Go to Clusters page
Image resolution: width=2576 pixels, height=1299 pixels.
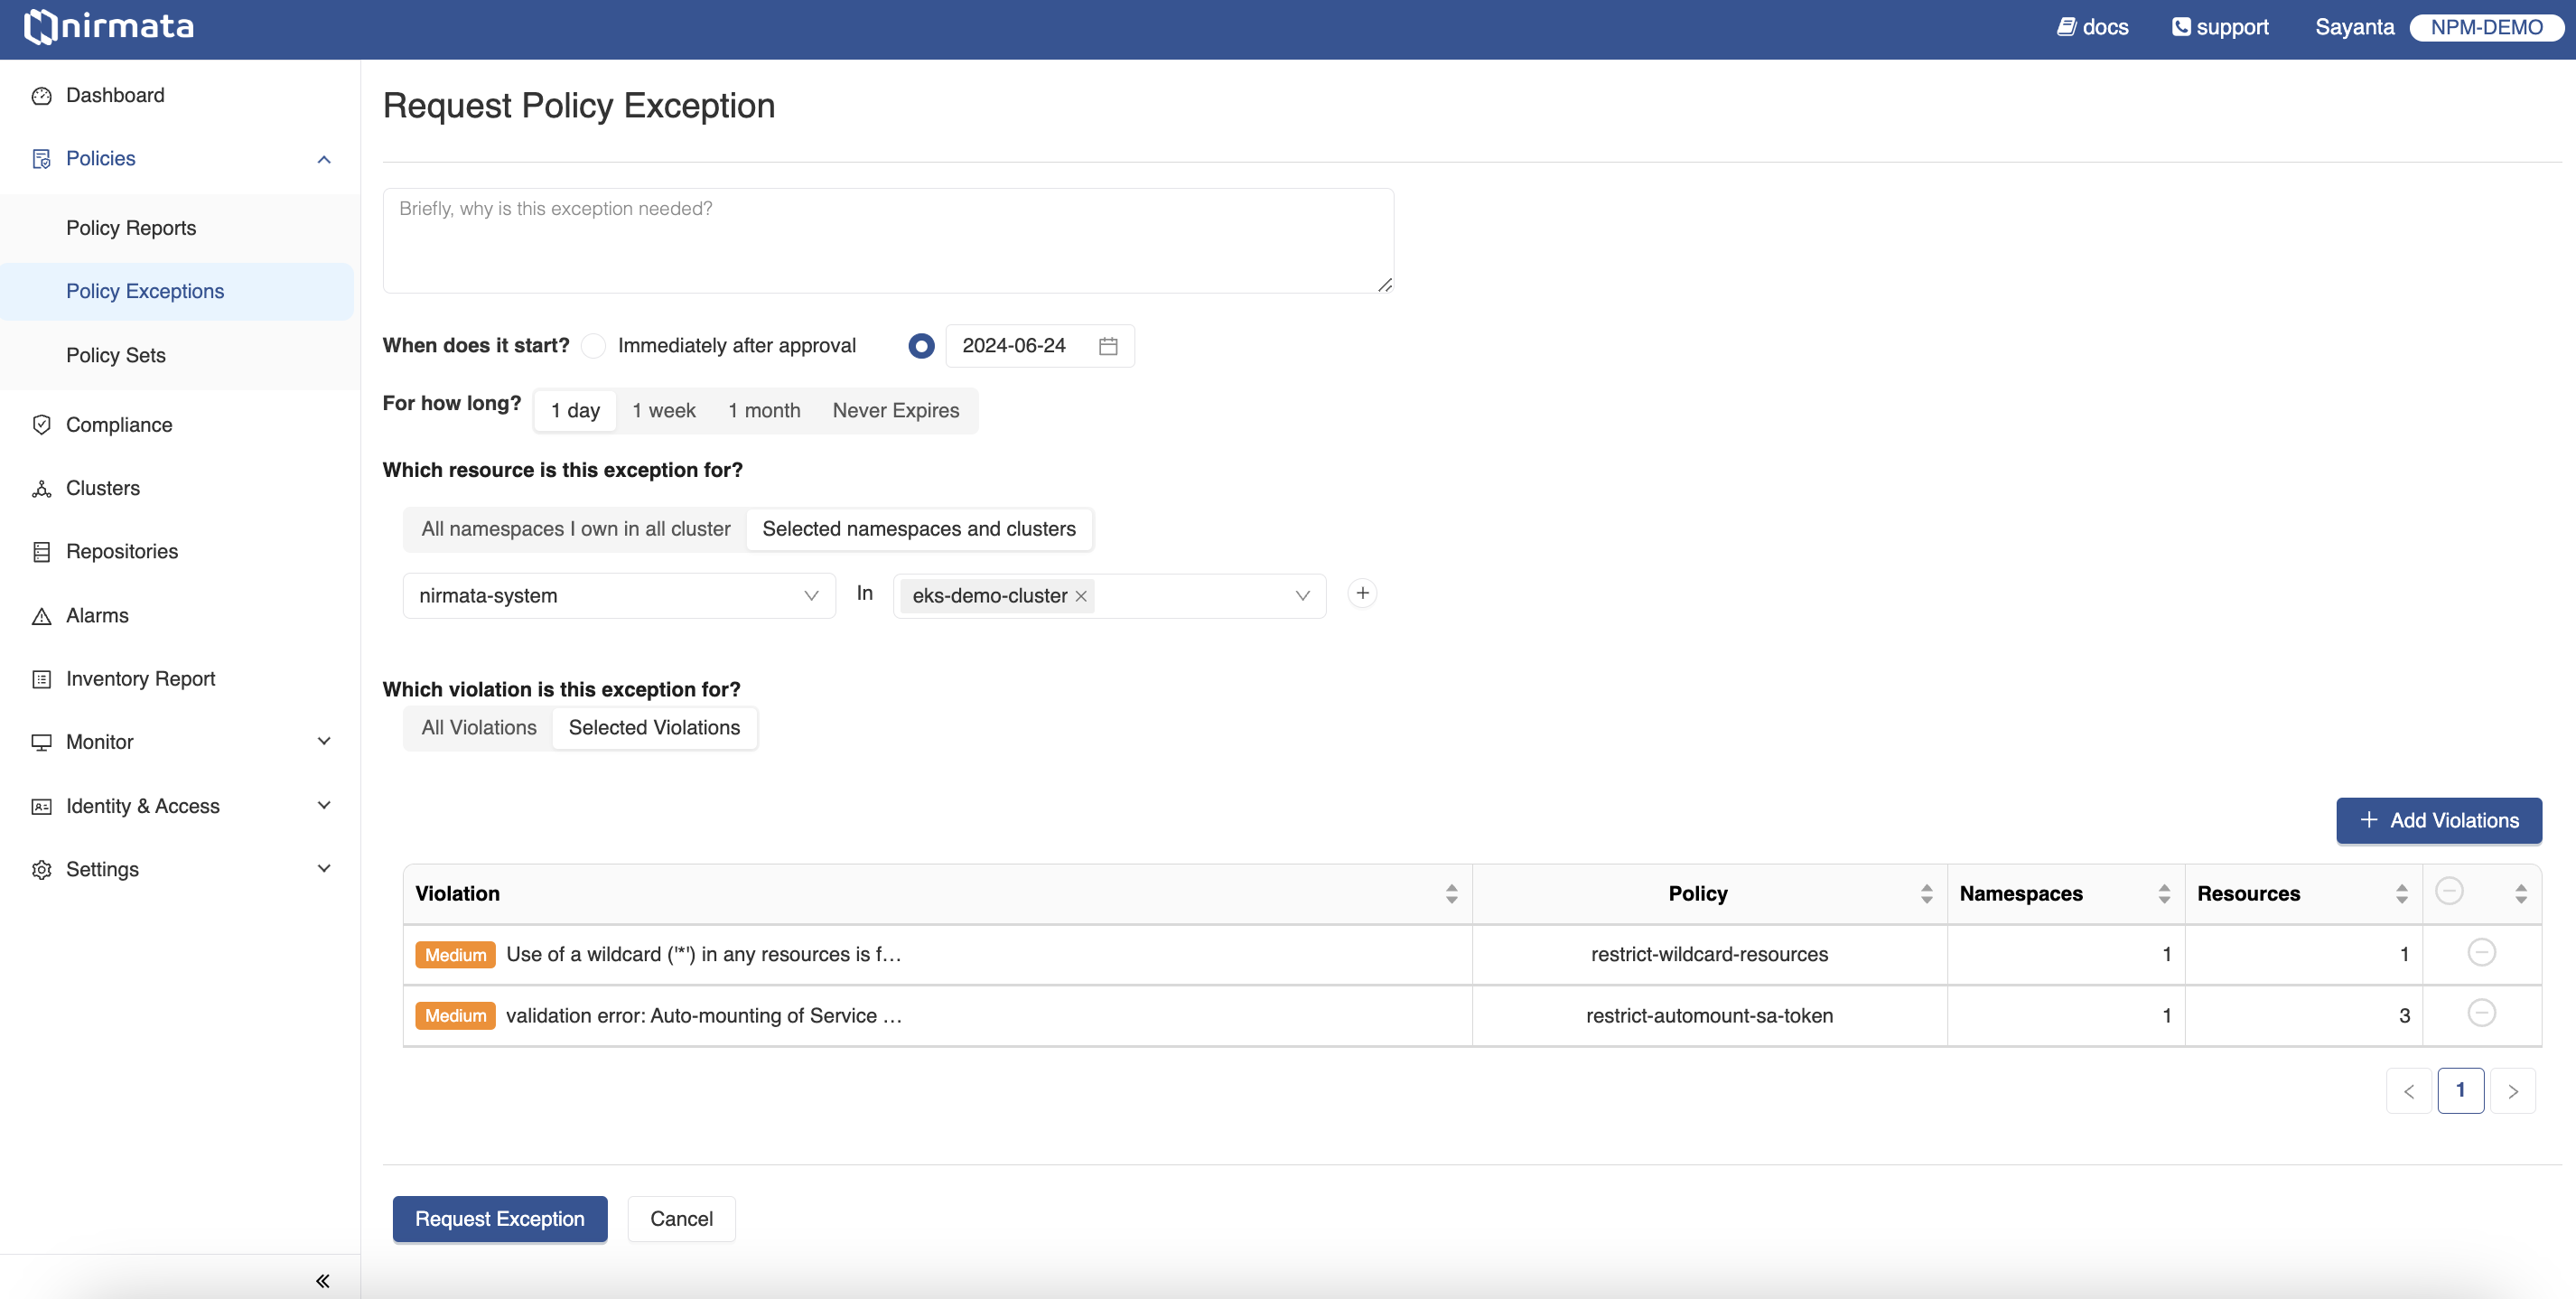click(x=103, y=488)
